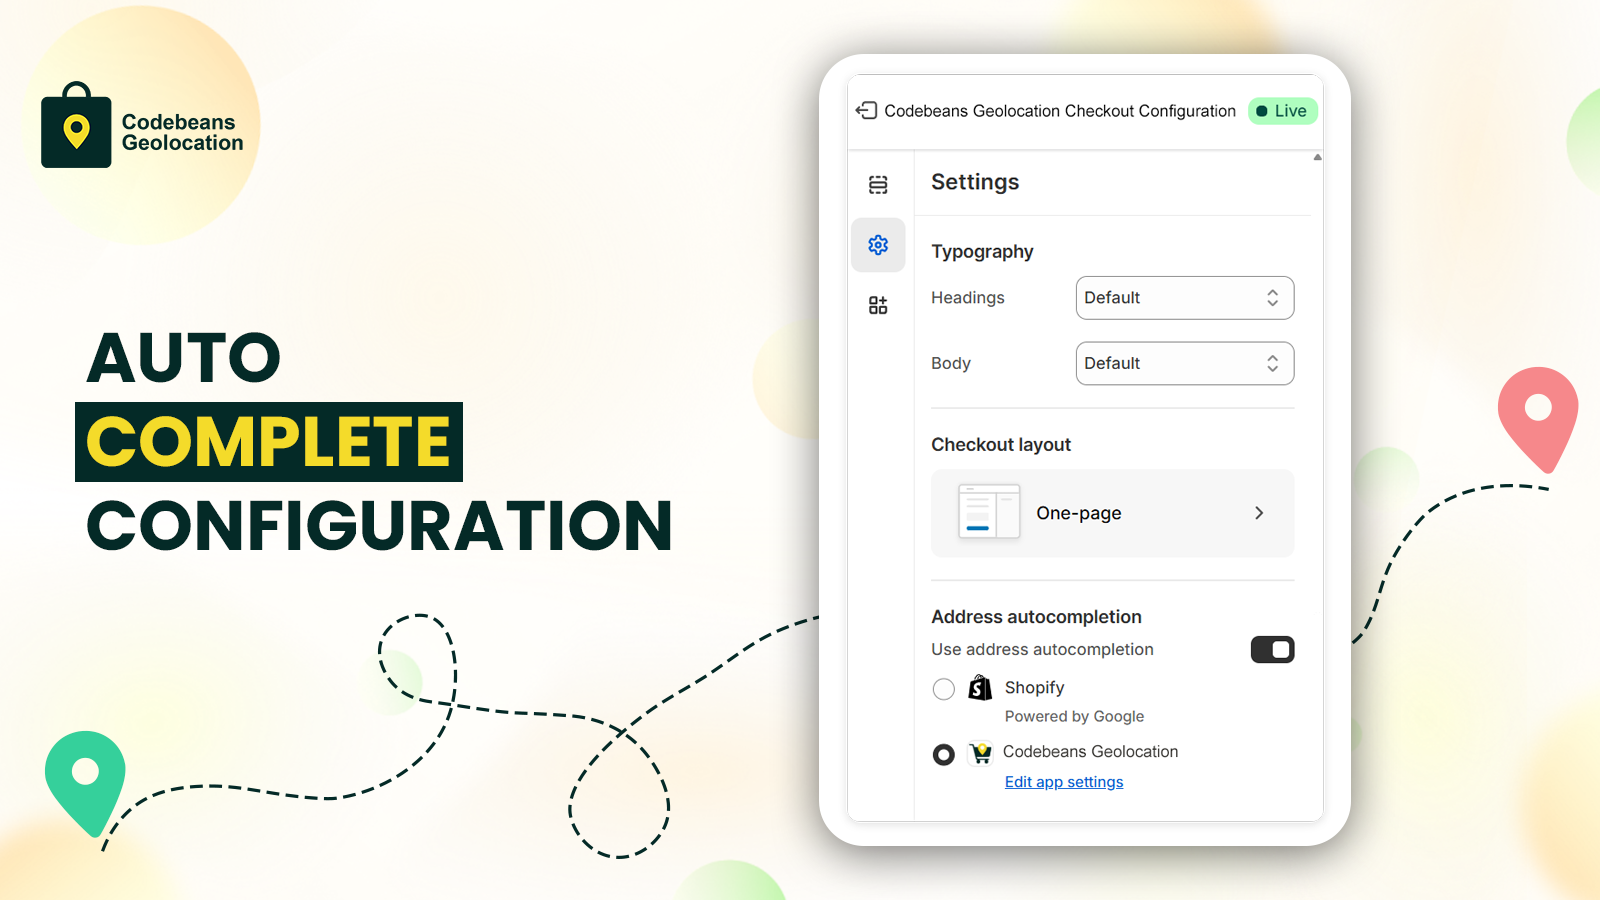The image size is (1600, 900).
Task: Click the exit editor icon beside the title
Action: (x=866, y=111)
